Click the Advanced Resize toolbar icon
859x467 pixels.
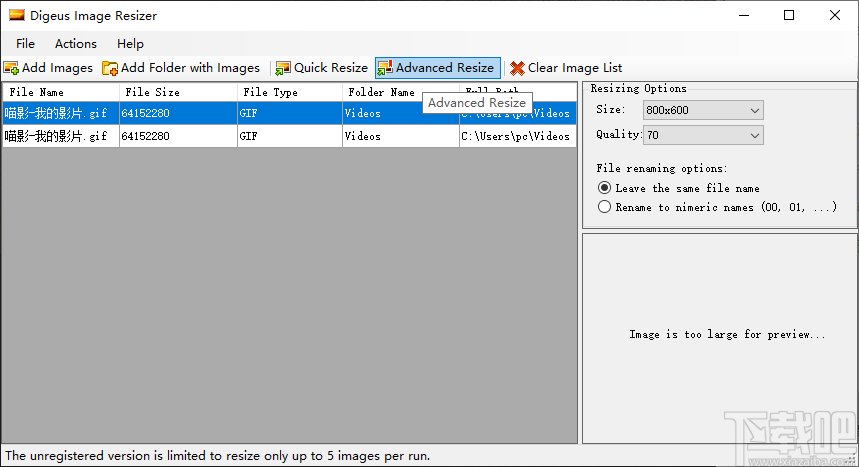coord(385,68)
